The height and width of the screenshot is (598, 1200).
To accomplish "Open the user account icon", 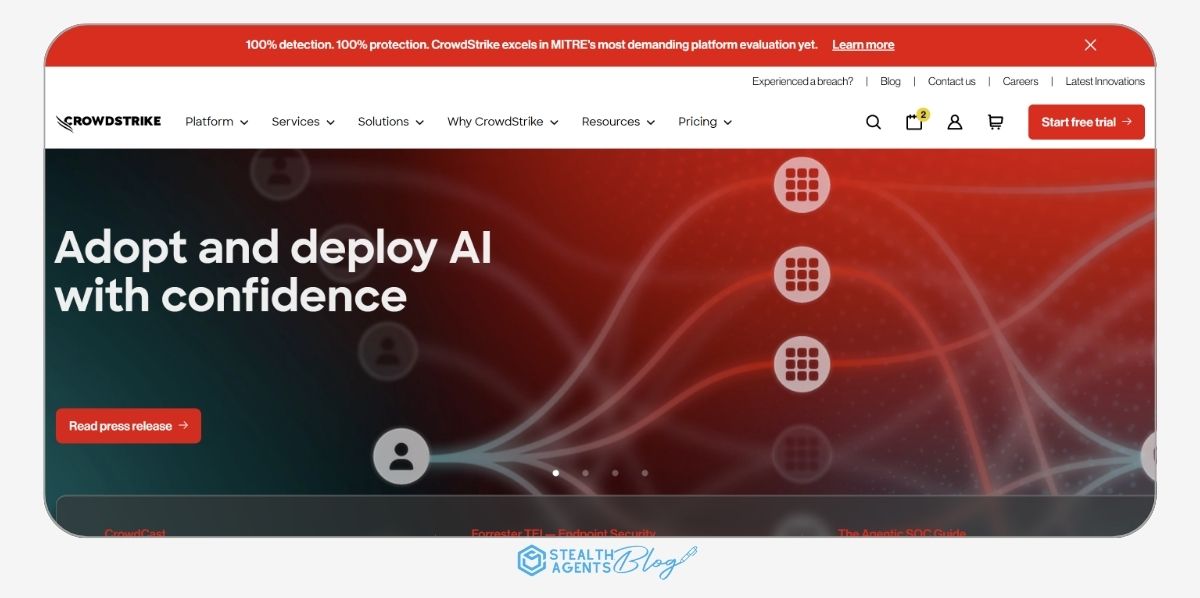I will click(954, 121).
